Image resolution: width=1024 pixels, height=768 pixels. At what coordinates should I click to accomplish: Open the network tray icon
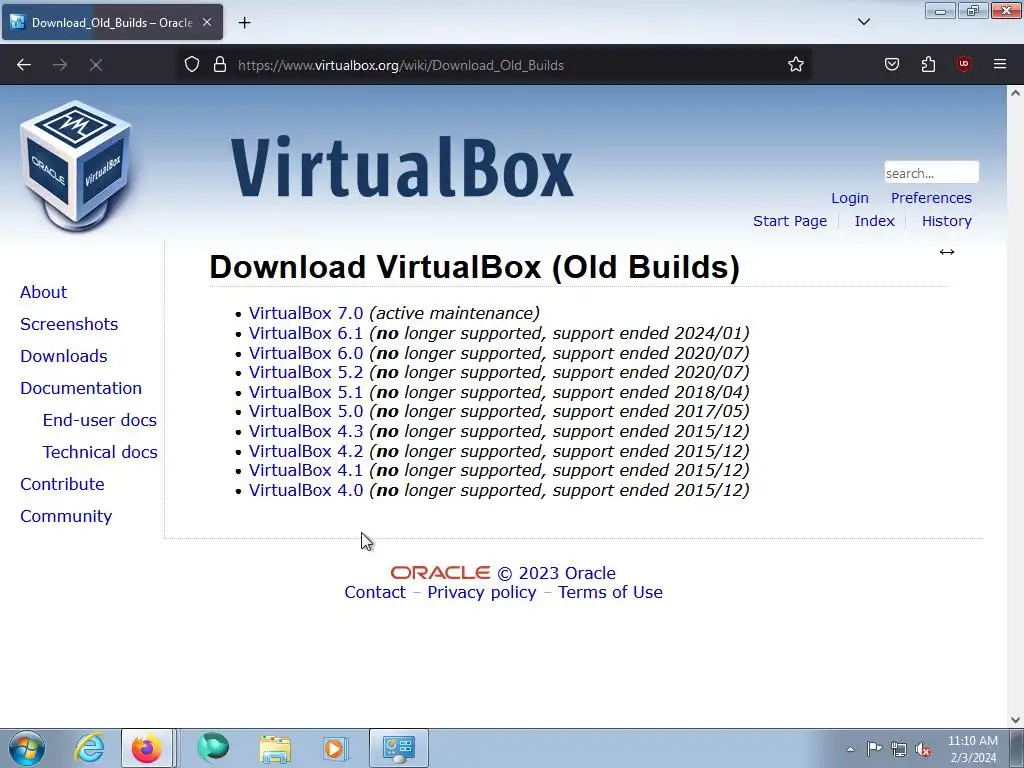tap(899, 749)
